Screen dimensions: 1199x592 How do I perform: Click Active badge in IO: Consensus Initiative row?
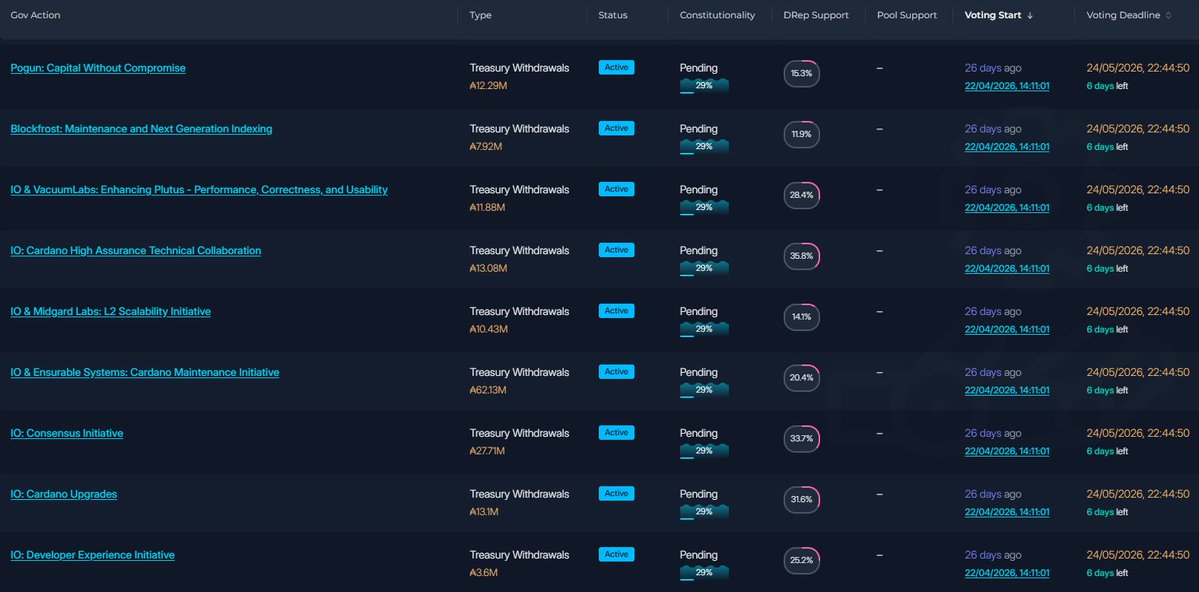[616, 433]
